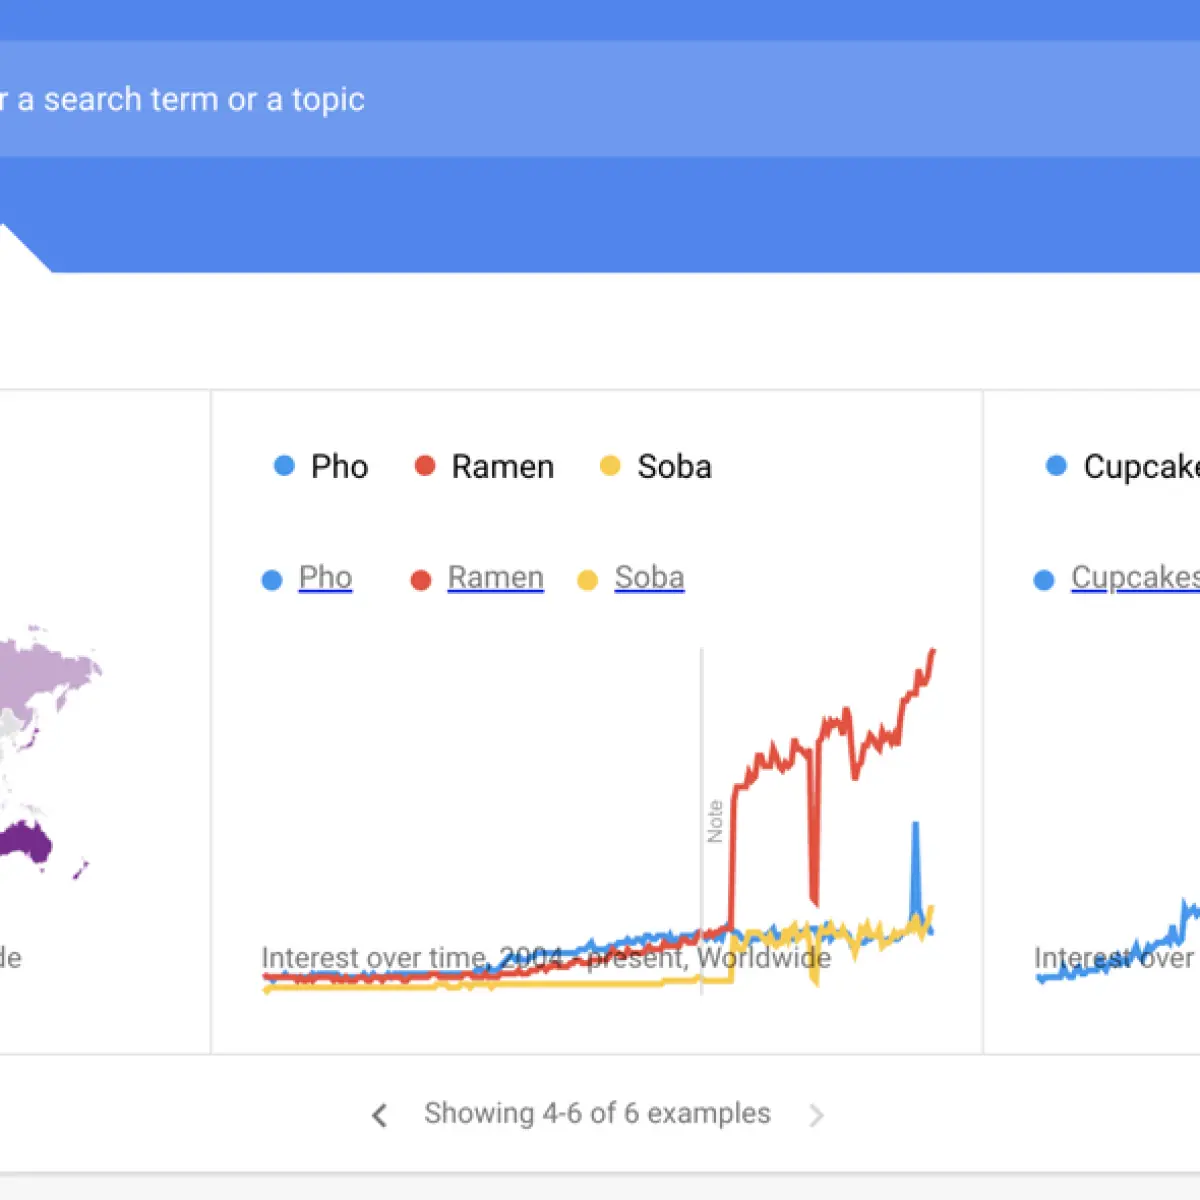
Task: Click the Pho heading in card title
Action: (339, 466)
